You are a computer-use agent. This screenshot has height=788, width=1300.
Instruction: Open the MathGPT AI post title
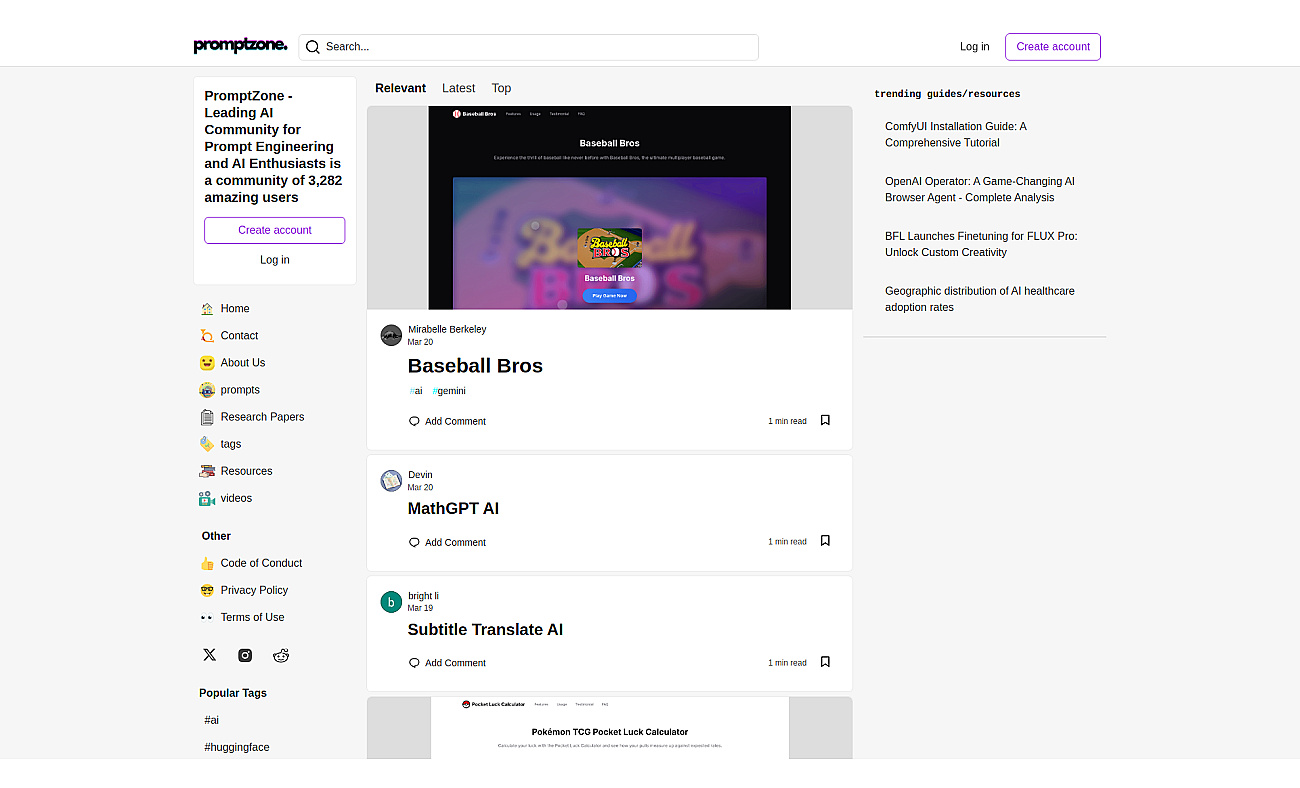[x=453, y=509]
